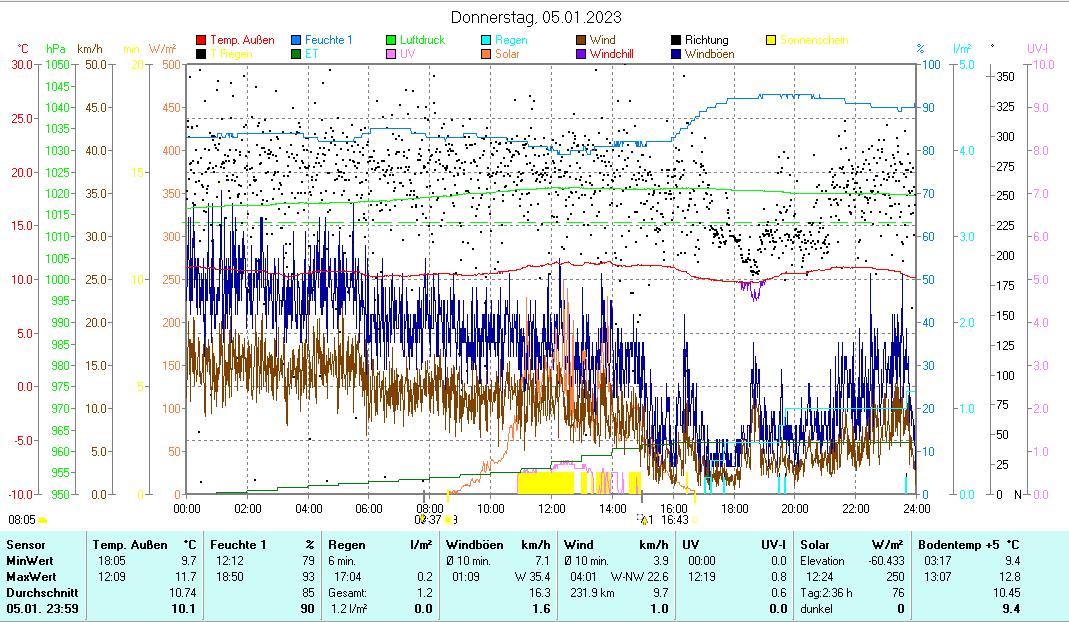Click the navy Windböen legend swatch
The image size is (1069, 622).
click(676, 54)
